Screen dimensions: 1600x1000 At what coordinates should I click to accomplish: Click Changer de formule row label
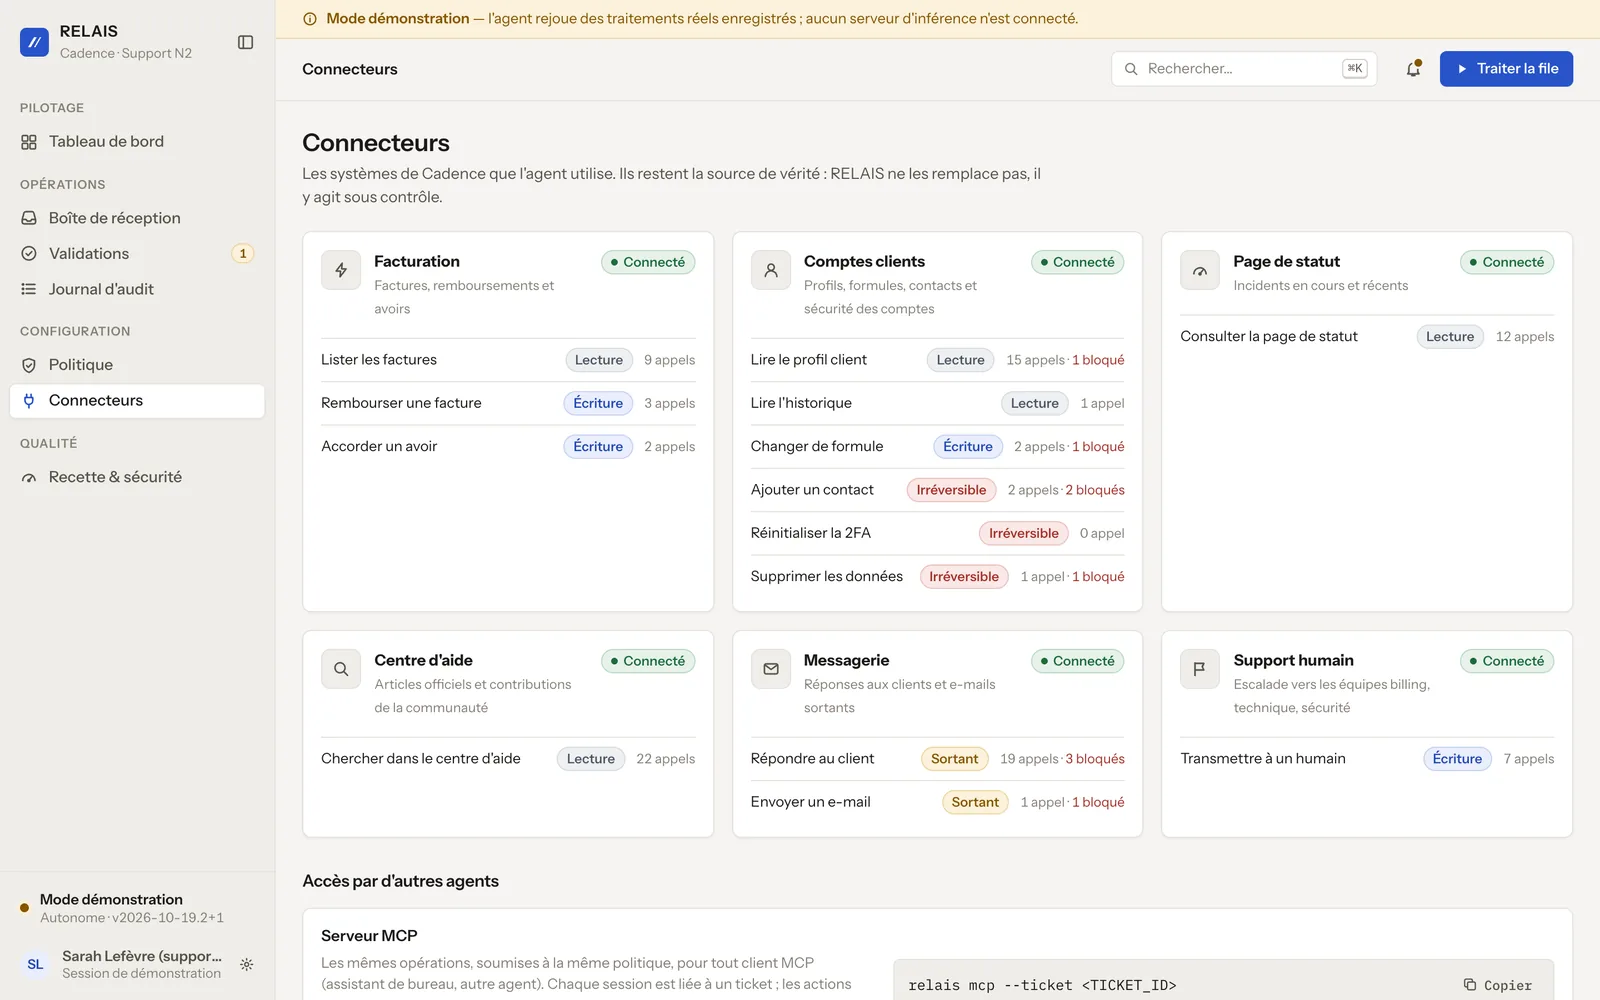(x=817, y=447)
